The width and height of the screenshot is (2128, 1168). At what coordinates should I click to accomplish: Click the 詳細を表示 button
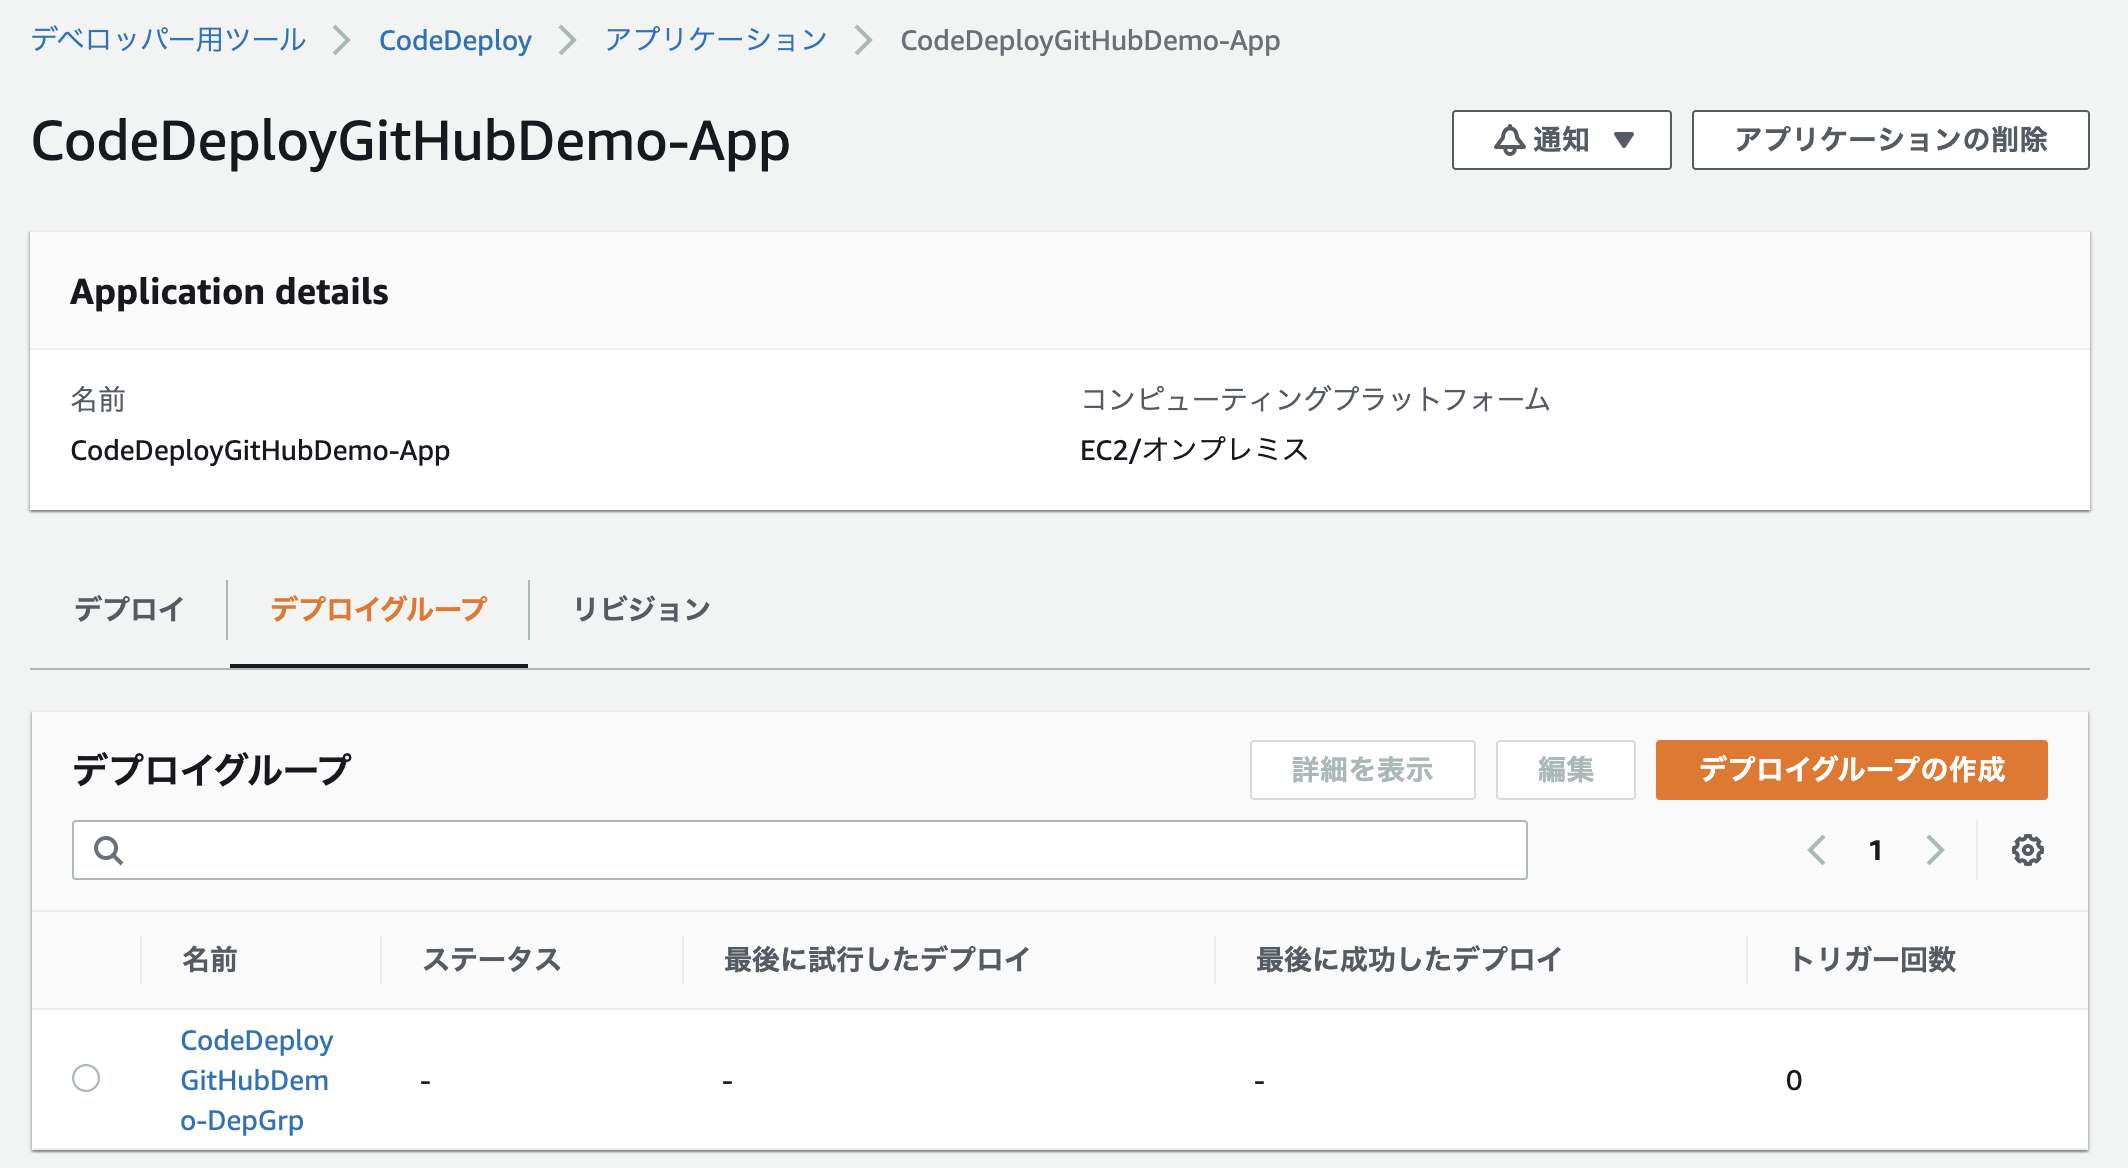coord(1363,770)
